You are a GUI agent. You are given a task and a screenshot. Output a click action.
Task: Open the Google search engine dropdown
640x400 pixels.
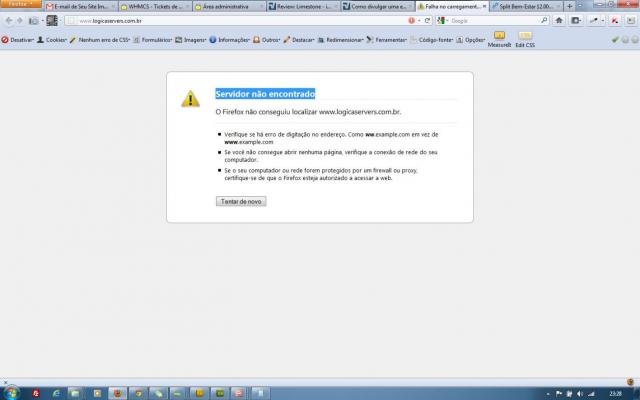point(442,20)
